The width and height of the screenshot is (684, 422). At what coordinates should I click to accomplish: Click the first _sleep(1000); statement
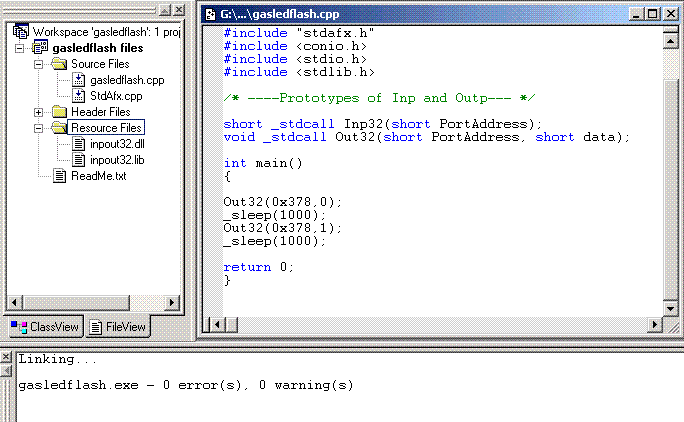point(275,215)
